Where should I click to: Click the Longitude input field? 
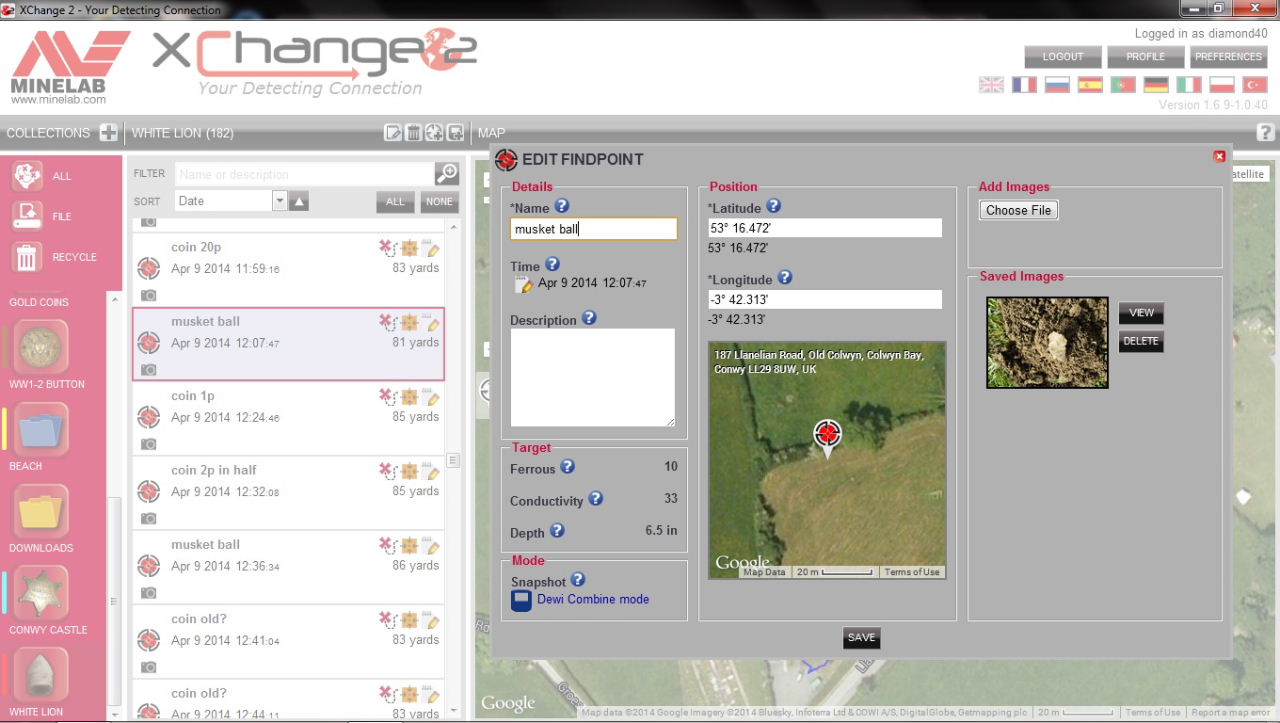pos(825,299)
